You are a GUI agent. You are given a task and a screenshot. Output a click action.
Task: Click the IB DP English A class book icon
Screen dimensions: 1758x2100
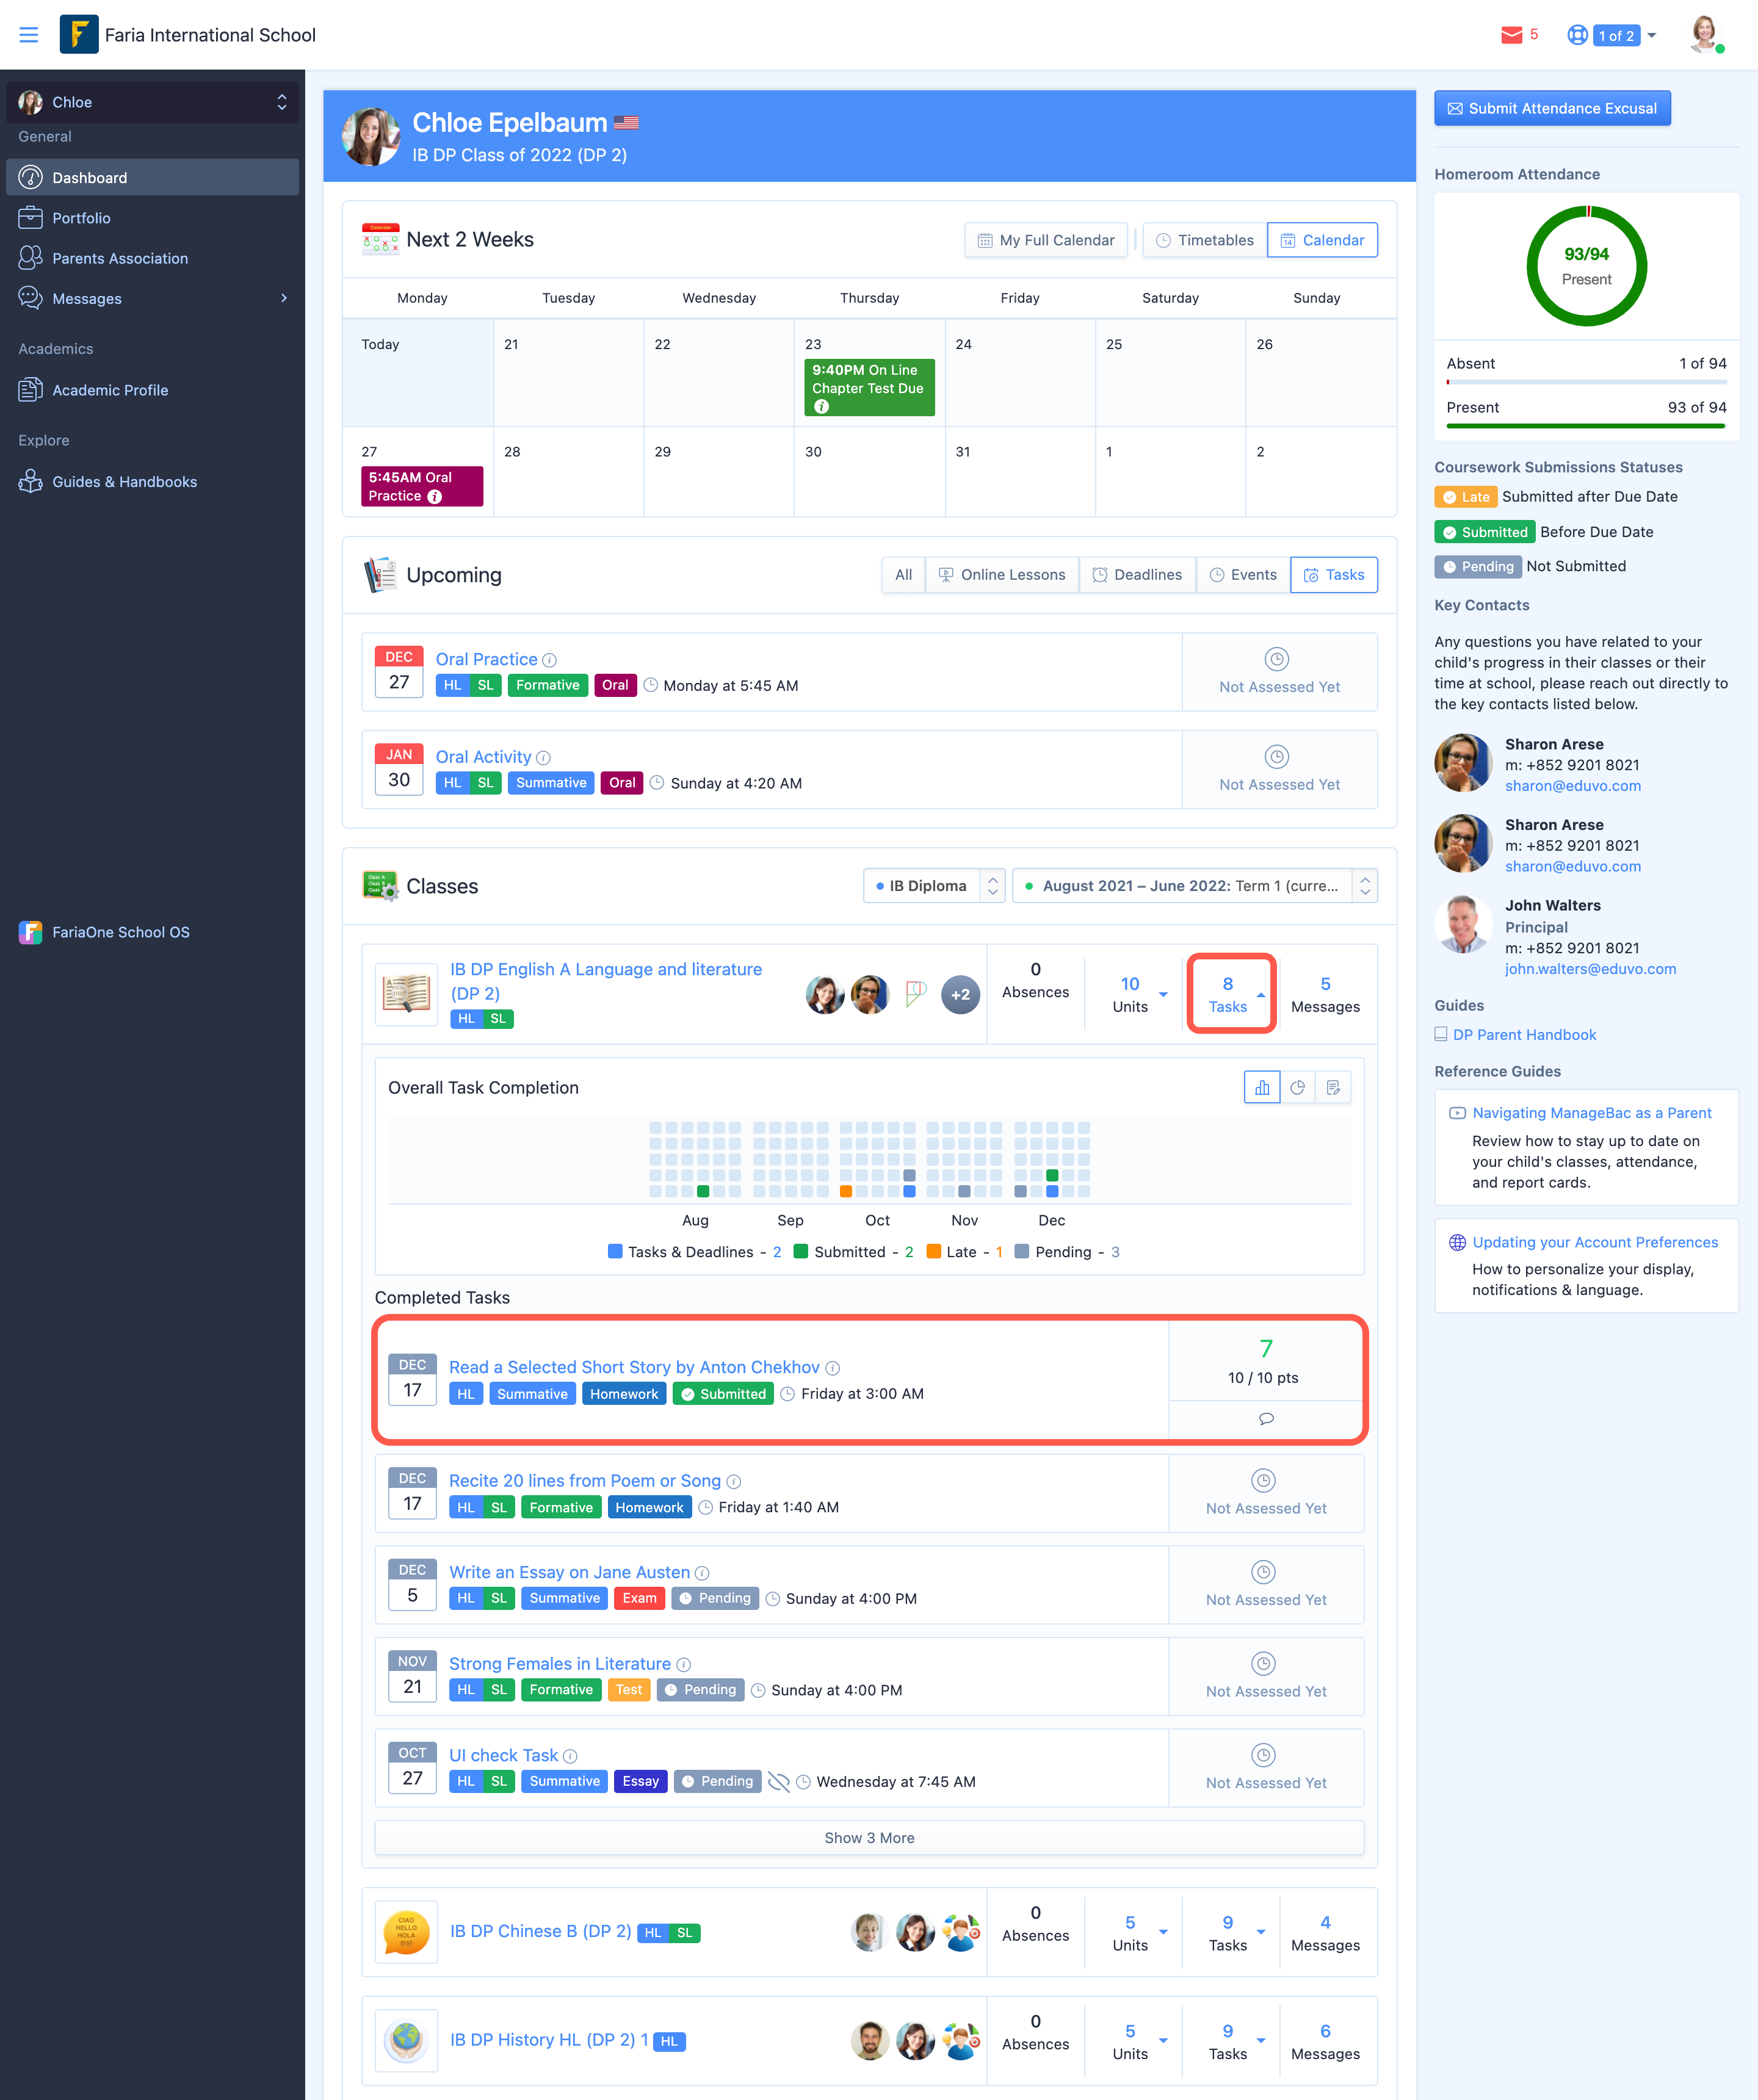(x=406, y=994)
